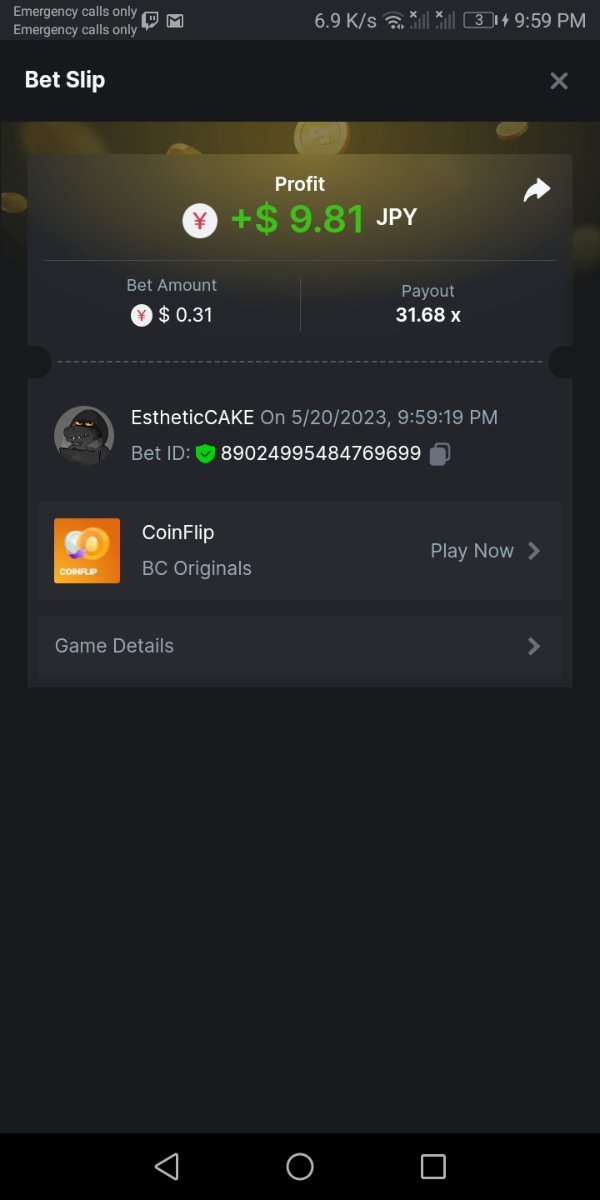Image resolution: width=600 pixels, height=1200 pixels.
Task: Close the Bet Slip panel
Action: click(x=559, y=81)
